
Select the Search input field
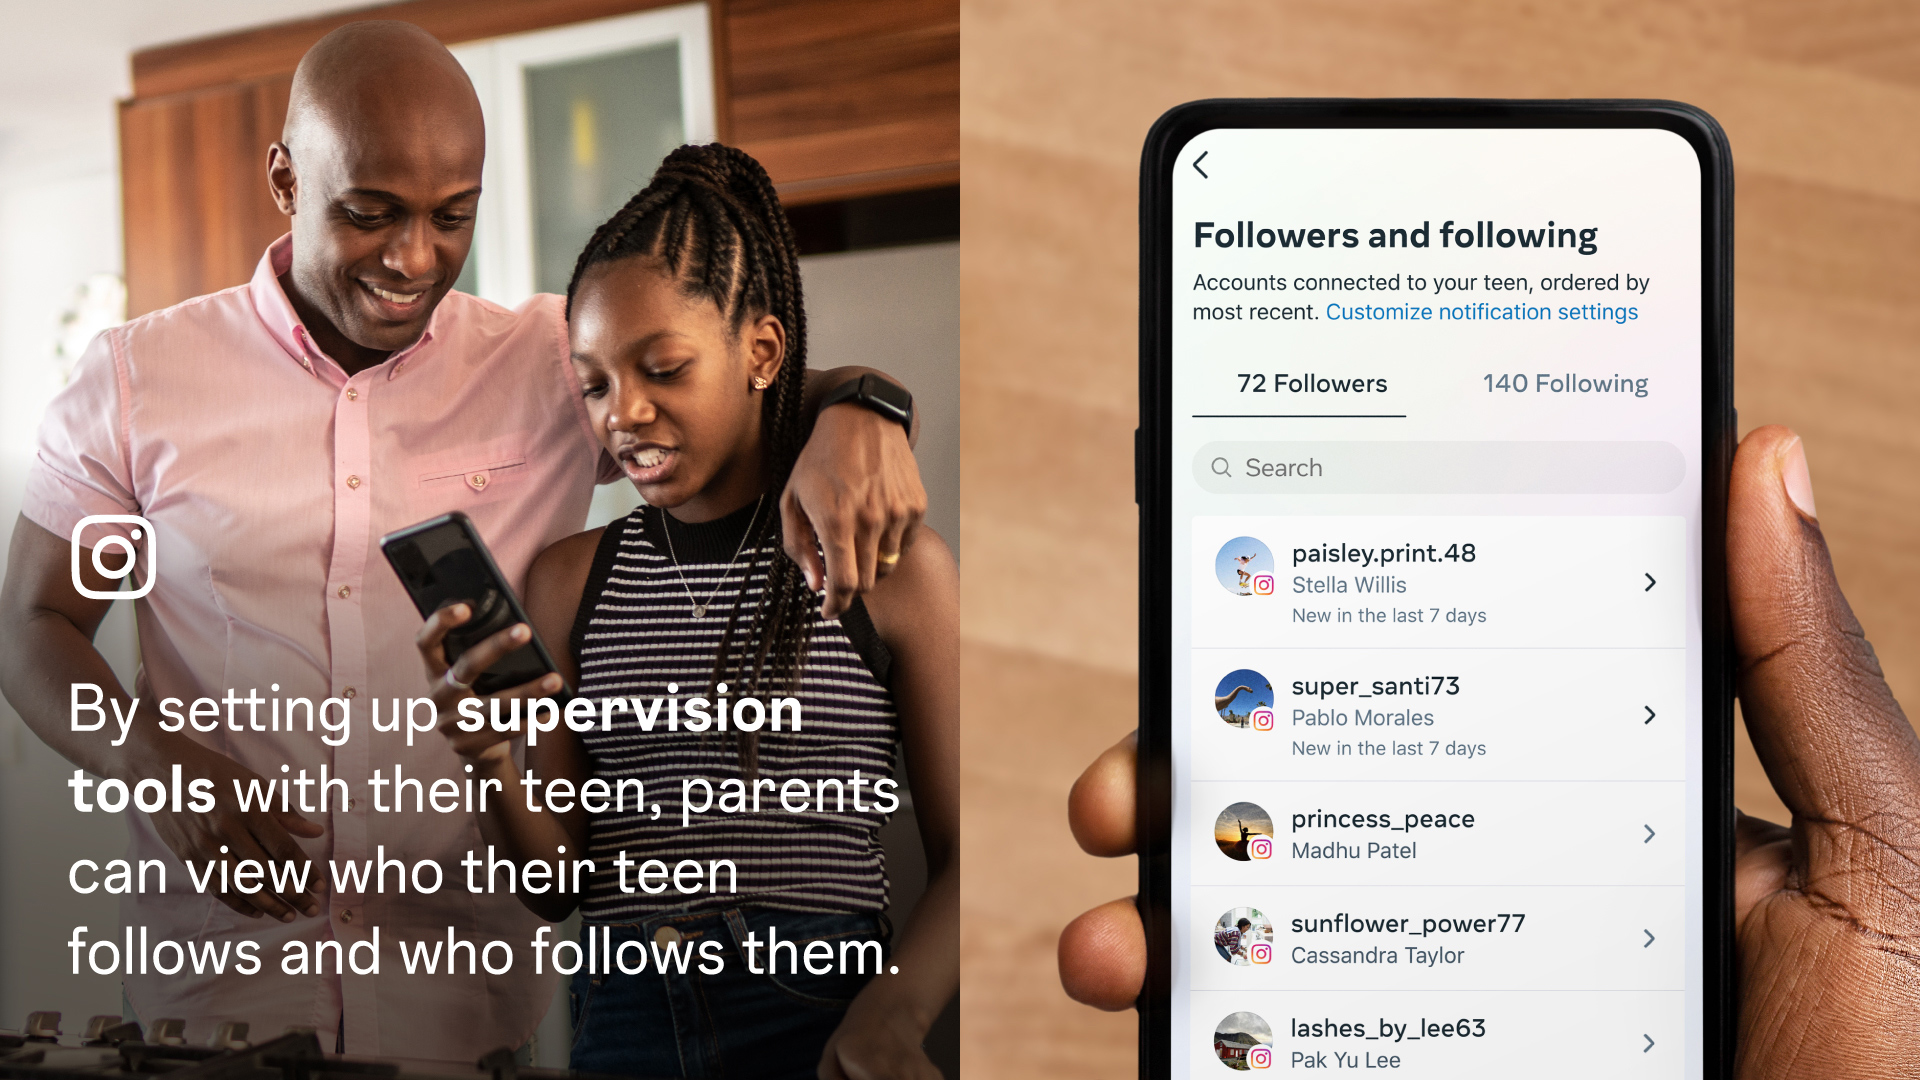1439,467
